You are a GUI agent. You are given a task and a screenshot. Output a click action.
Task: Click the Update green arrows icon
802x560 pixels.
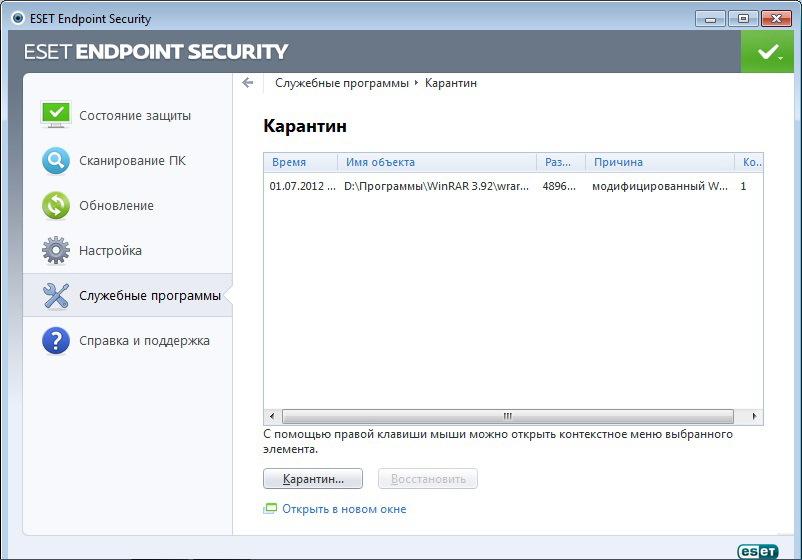tap(56, 205)
